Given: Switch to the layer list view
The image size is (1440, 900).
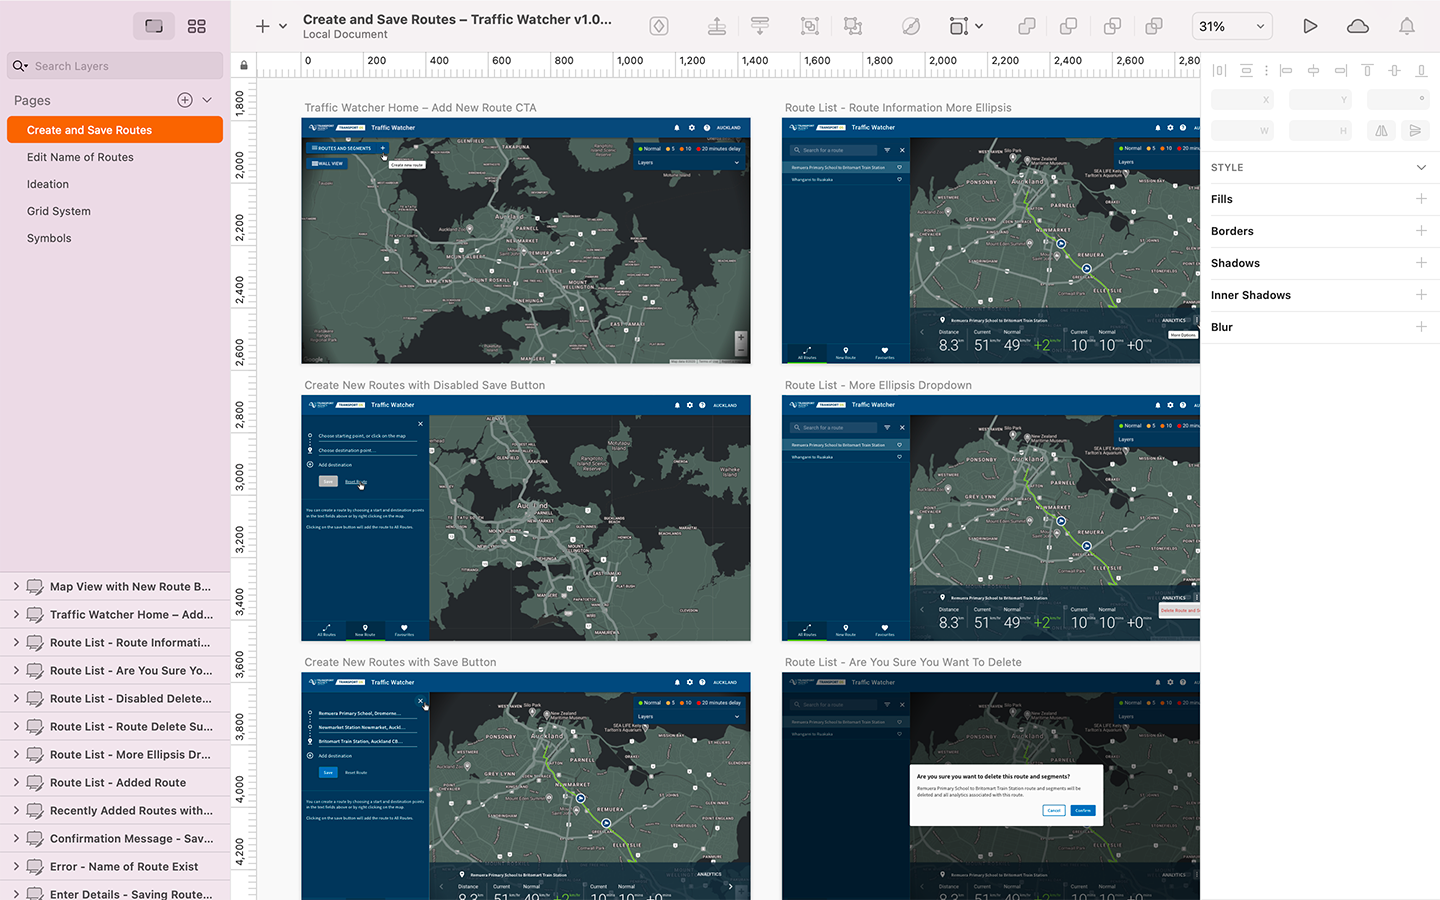Looking at the screenshot, I should pyautogui.click(x=154, y=26).
